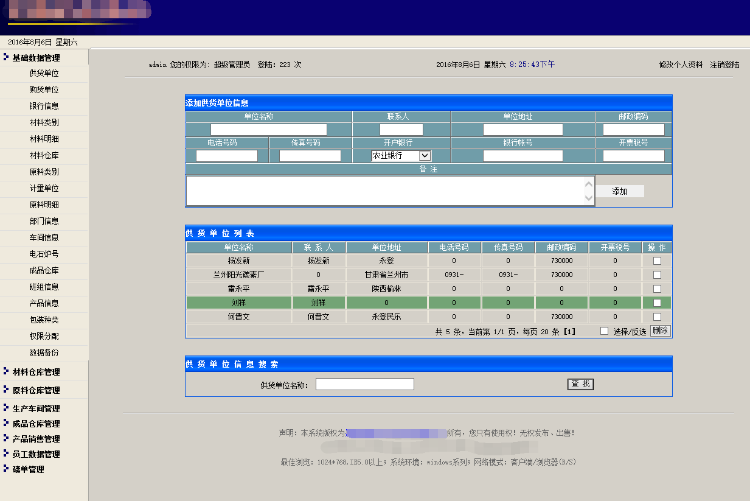The width and height of the screenshot is (750, 501).
Task: Click the logout link at top right
Action: tap(724, 64)
